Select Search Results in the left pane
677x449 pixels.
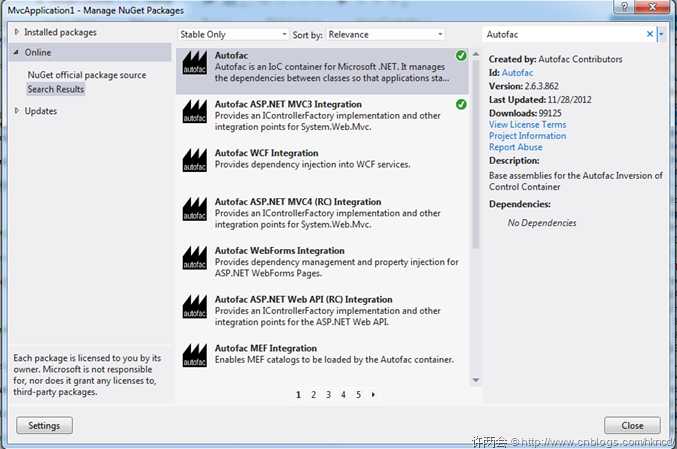click(56, 89)
